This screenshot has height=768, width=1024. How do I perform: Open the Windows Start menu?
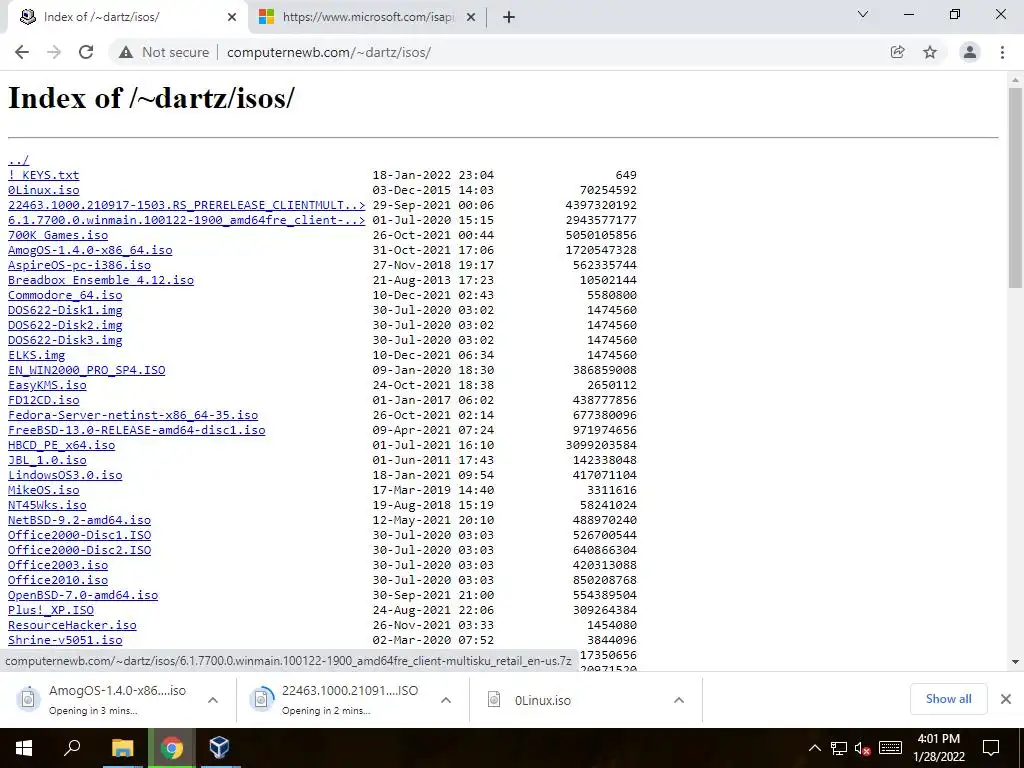(24, 748)
